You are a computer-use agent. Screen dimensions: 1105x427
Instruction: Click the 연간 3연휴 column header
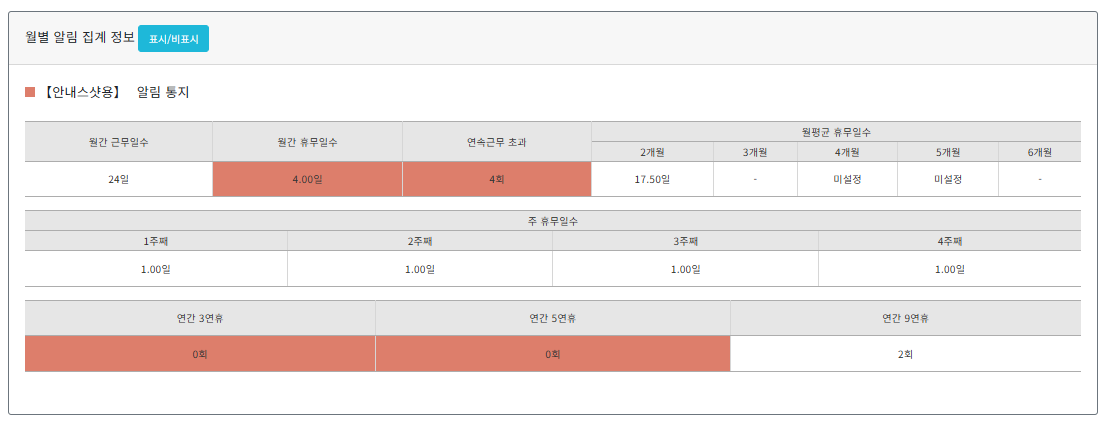[x=200, y=318]
